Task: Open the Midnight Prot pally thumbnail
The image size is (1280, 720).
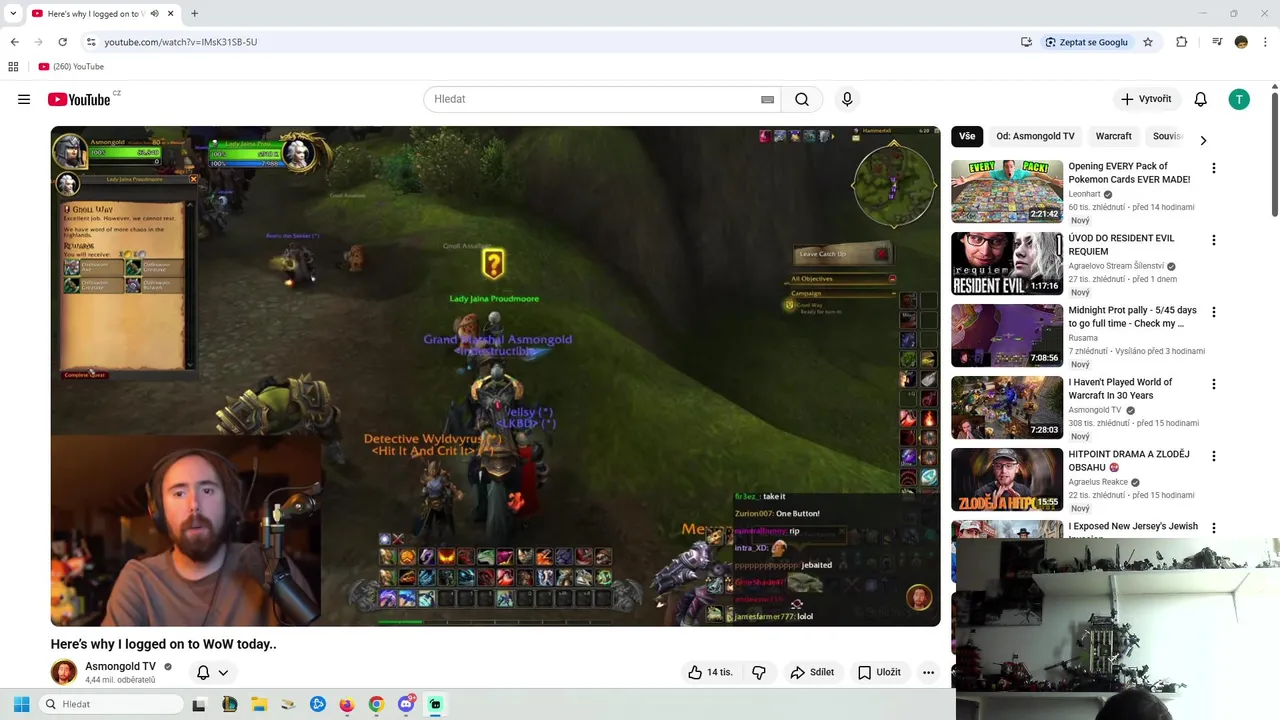Action: (x=1007, y=335)
